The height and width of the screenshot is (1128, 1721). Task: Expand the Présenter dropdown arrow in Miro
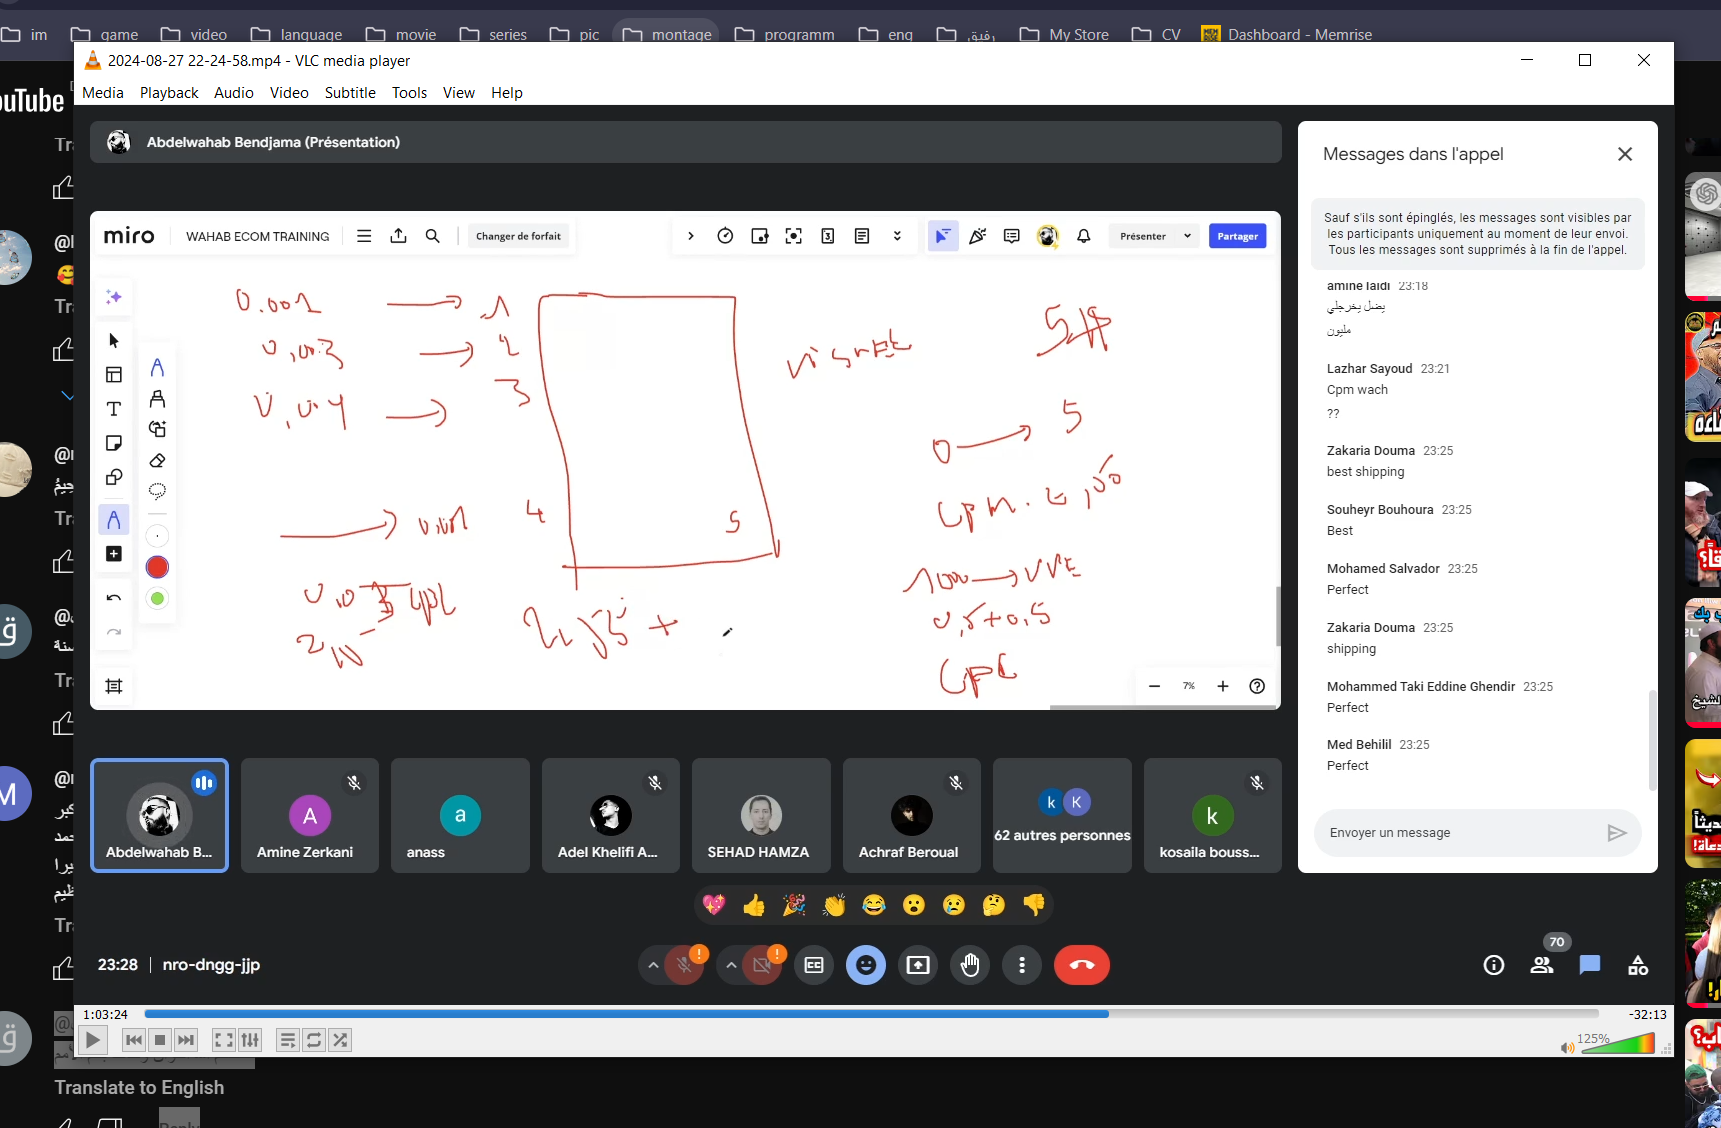1187,236
